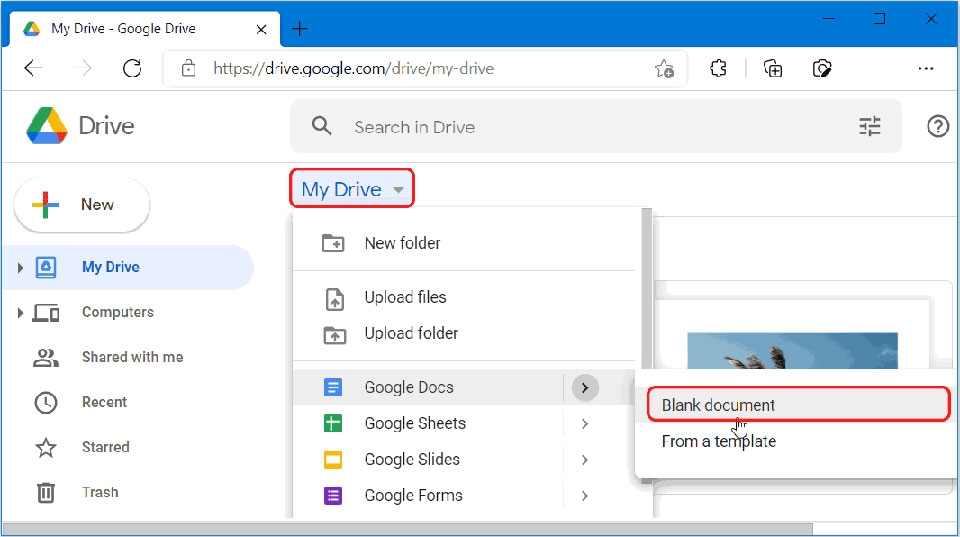Open Starred files section
The height and width of the screenshot is (537, 960).
(x=105, y=447)
